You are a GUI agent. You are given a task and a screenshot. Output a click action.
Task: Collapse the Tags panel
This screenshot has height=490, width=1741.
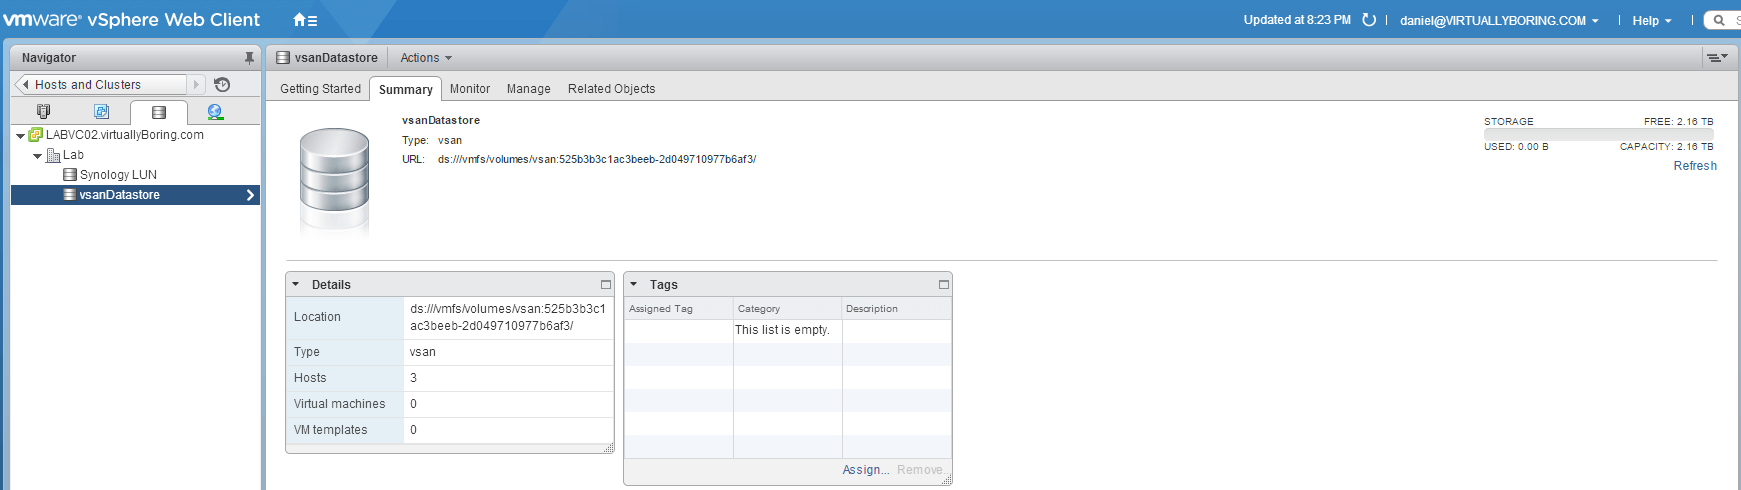tap(634, 285)
